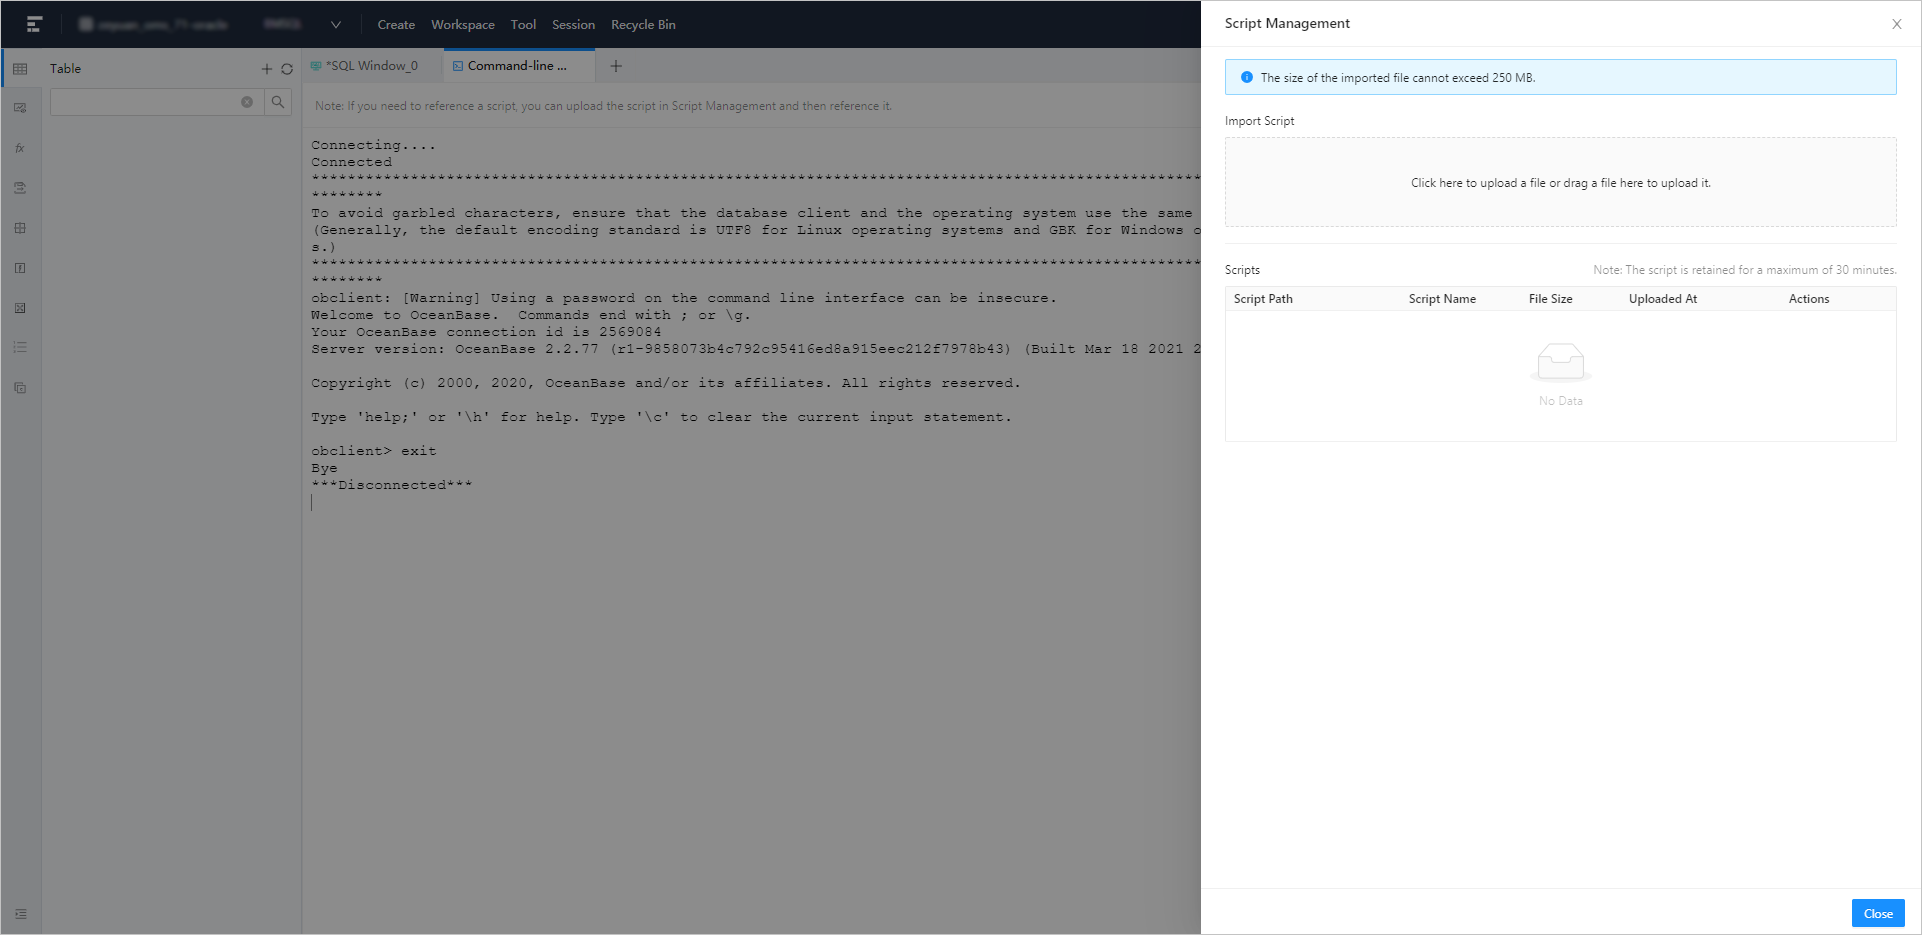1922x935 pixels.
Task: Select the Command-line tab
Action: (517, 65)
